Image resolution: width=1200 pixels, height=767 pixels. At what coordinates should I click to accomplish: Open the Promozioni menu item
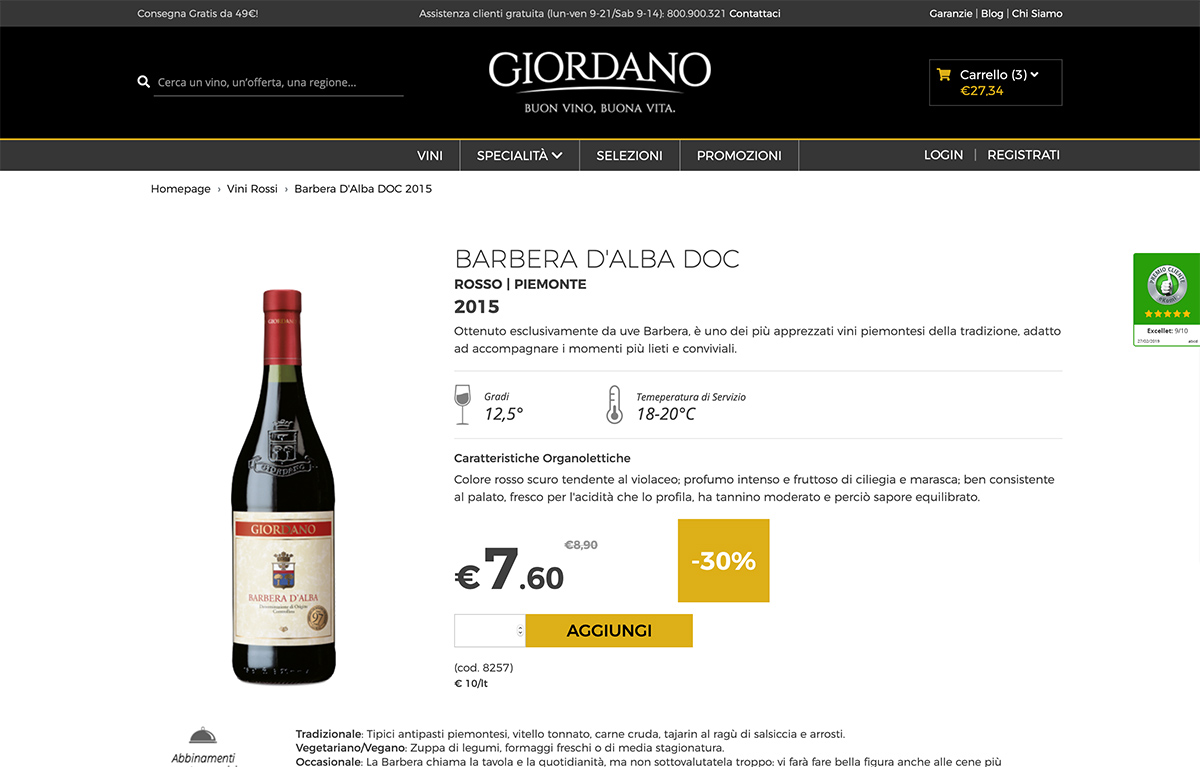click(739, 155)
